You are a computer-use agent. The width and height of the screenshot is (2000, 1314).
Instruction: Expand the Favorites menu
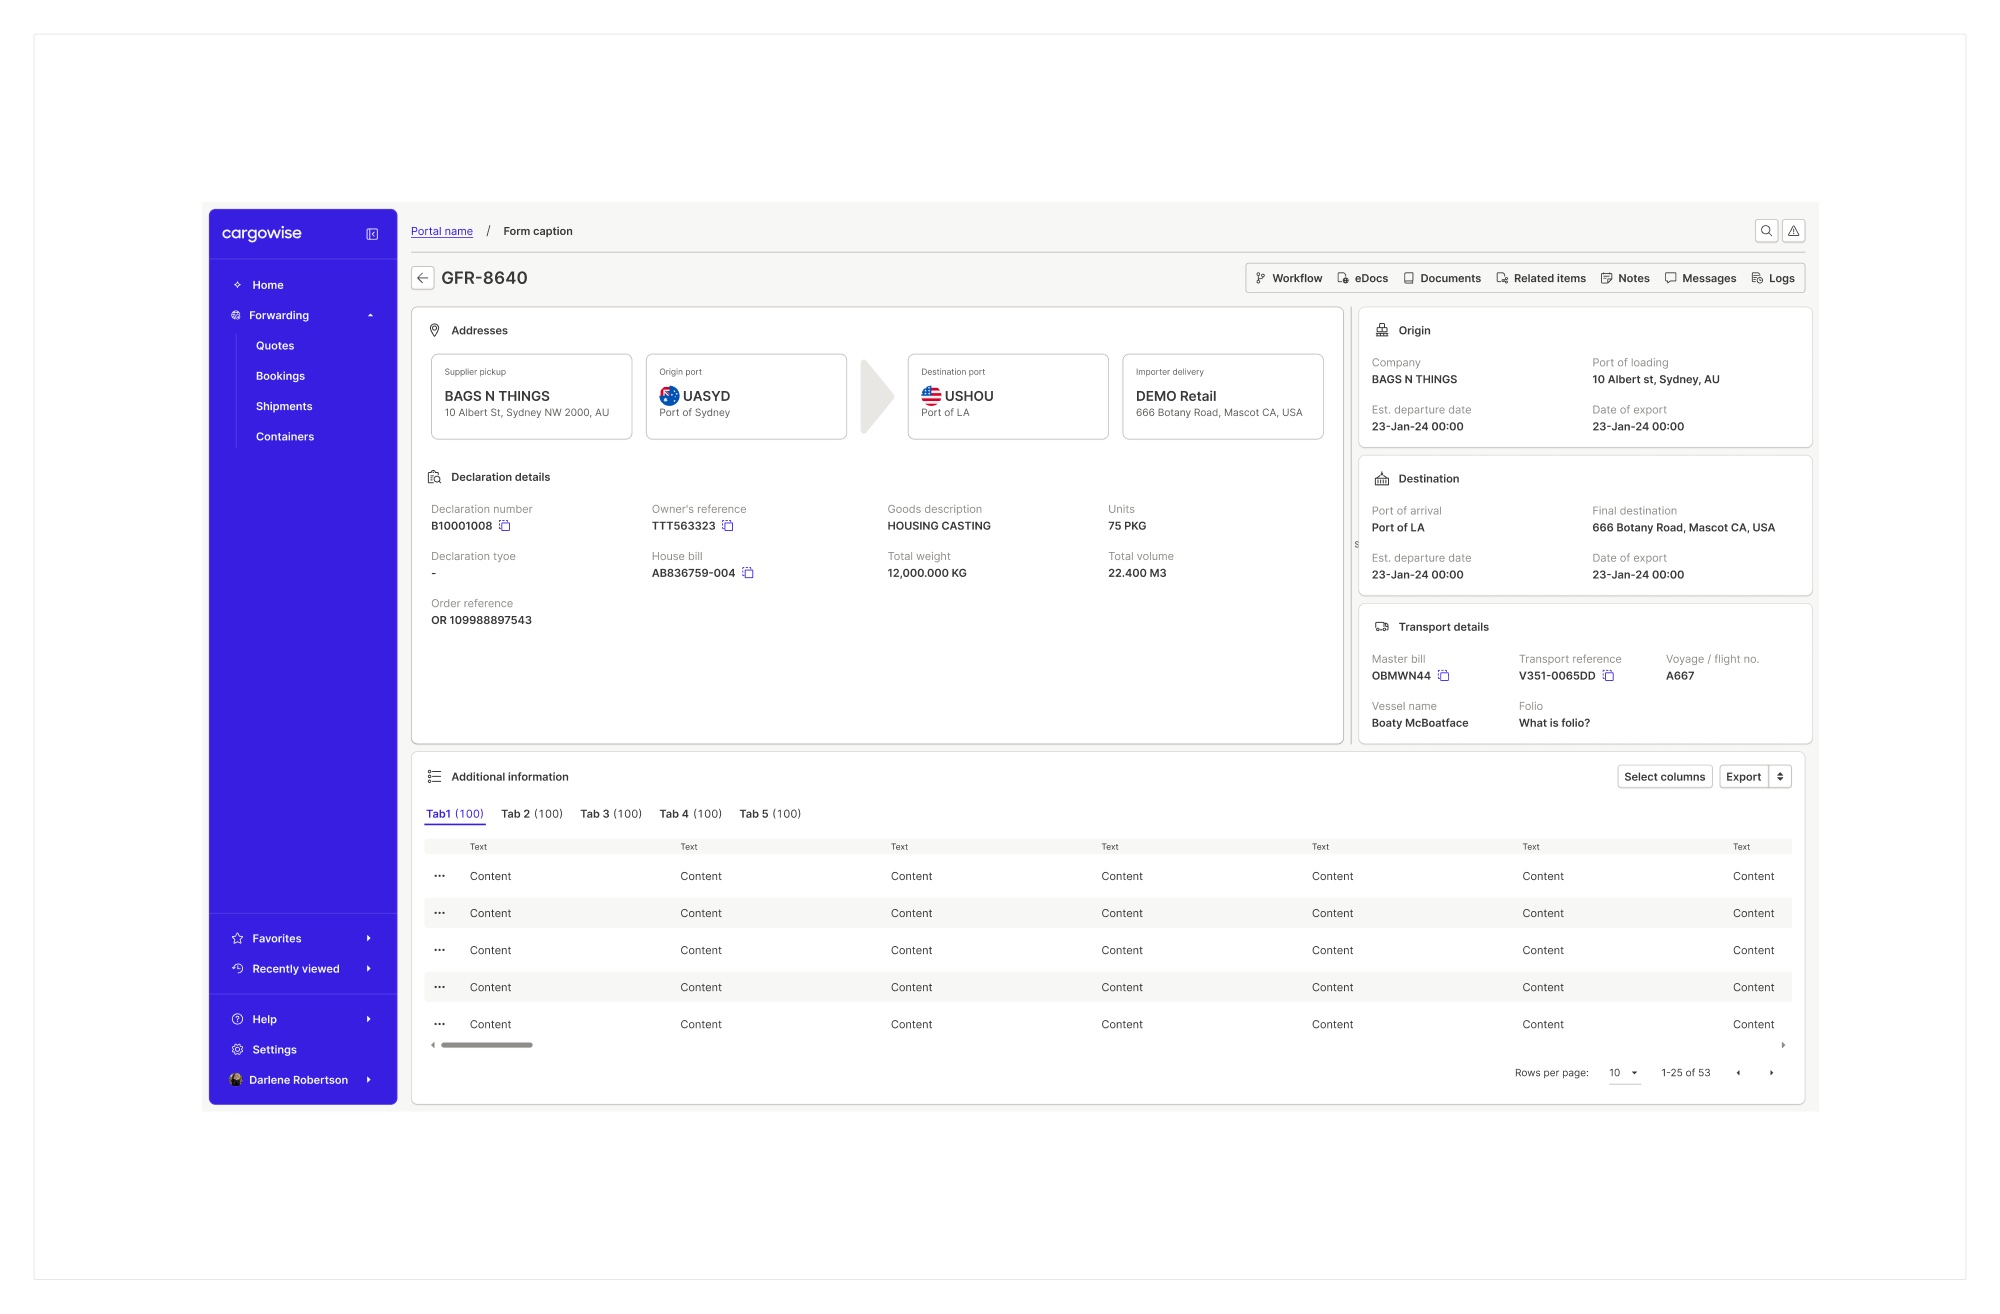coord(369,938)
